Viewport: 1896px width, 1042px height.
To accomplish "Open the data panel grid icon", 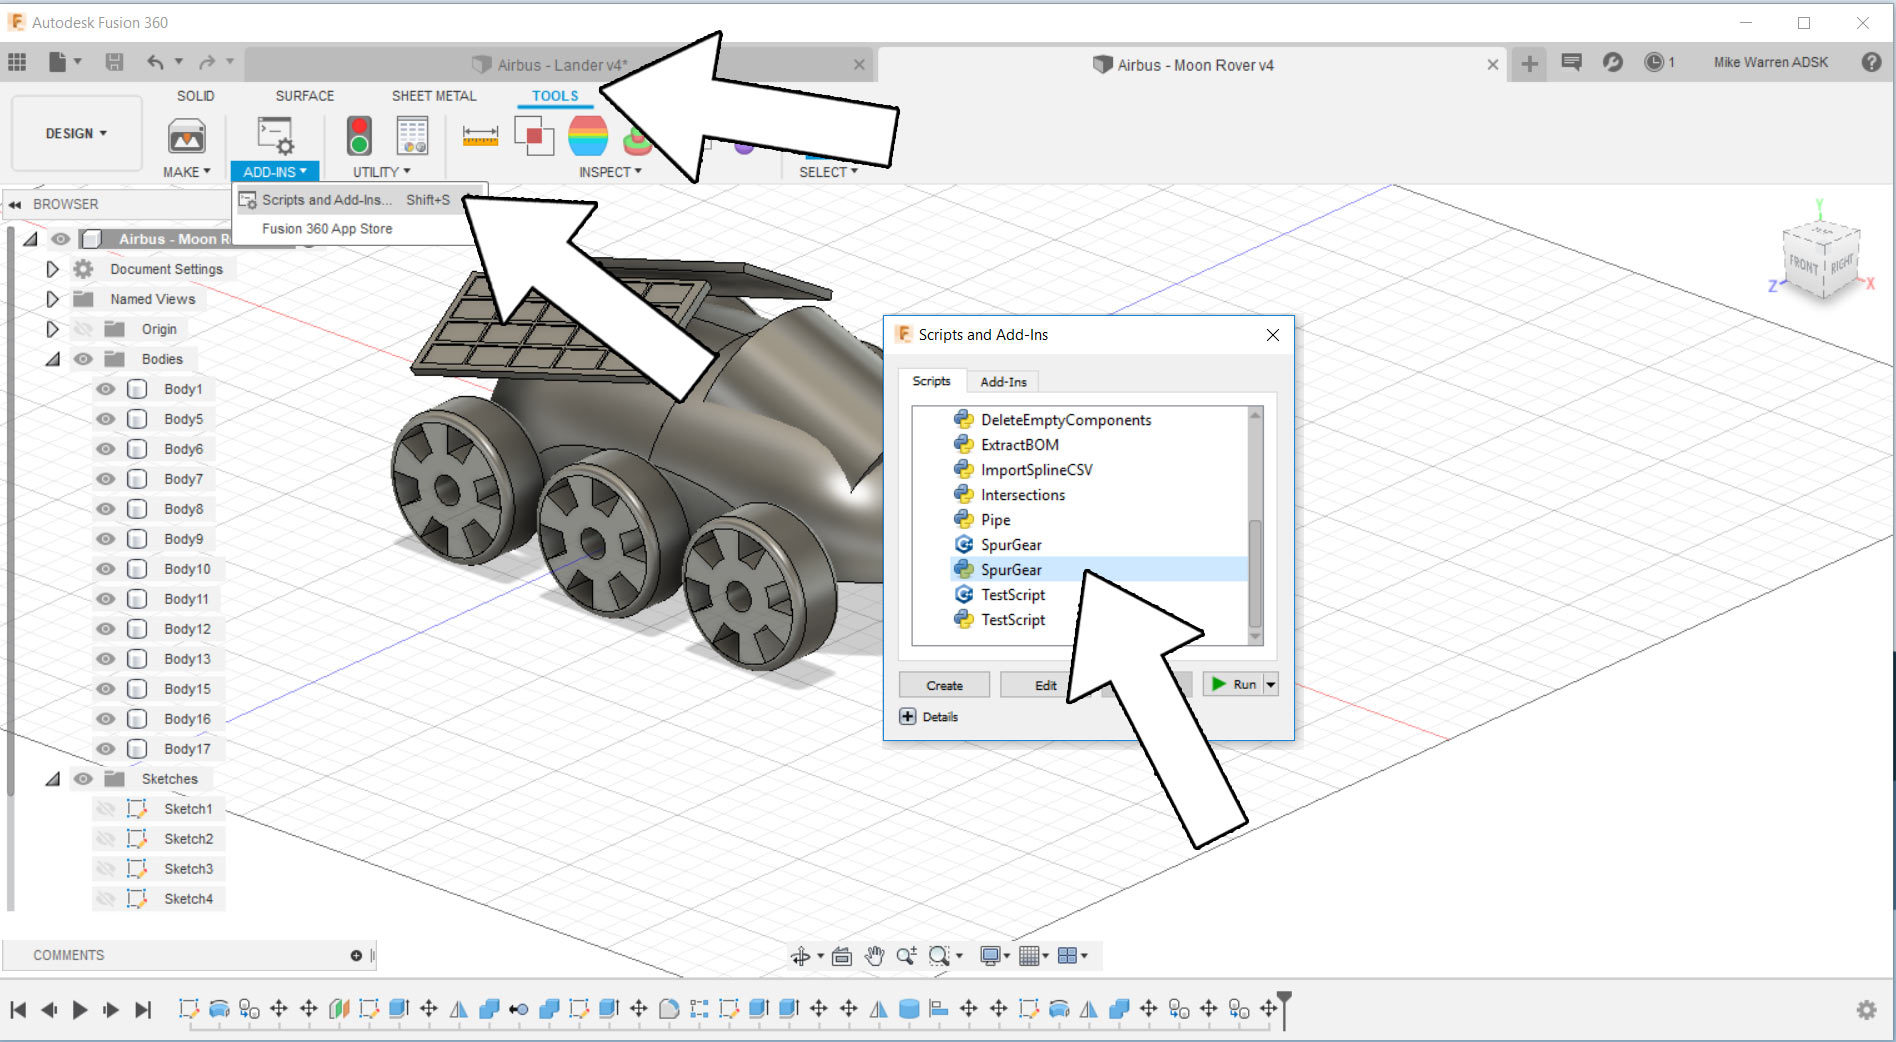I will [17, 62].
